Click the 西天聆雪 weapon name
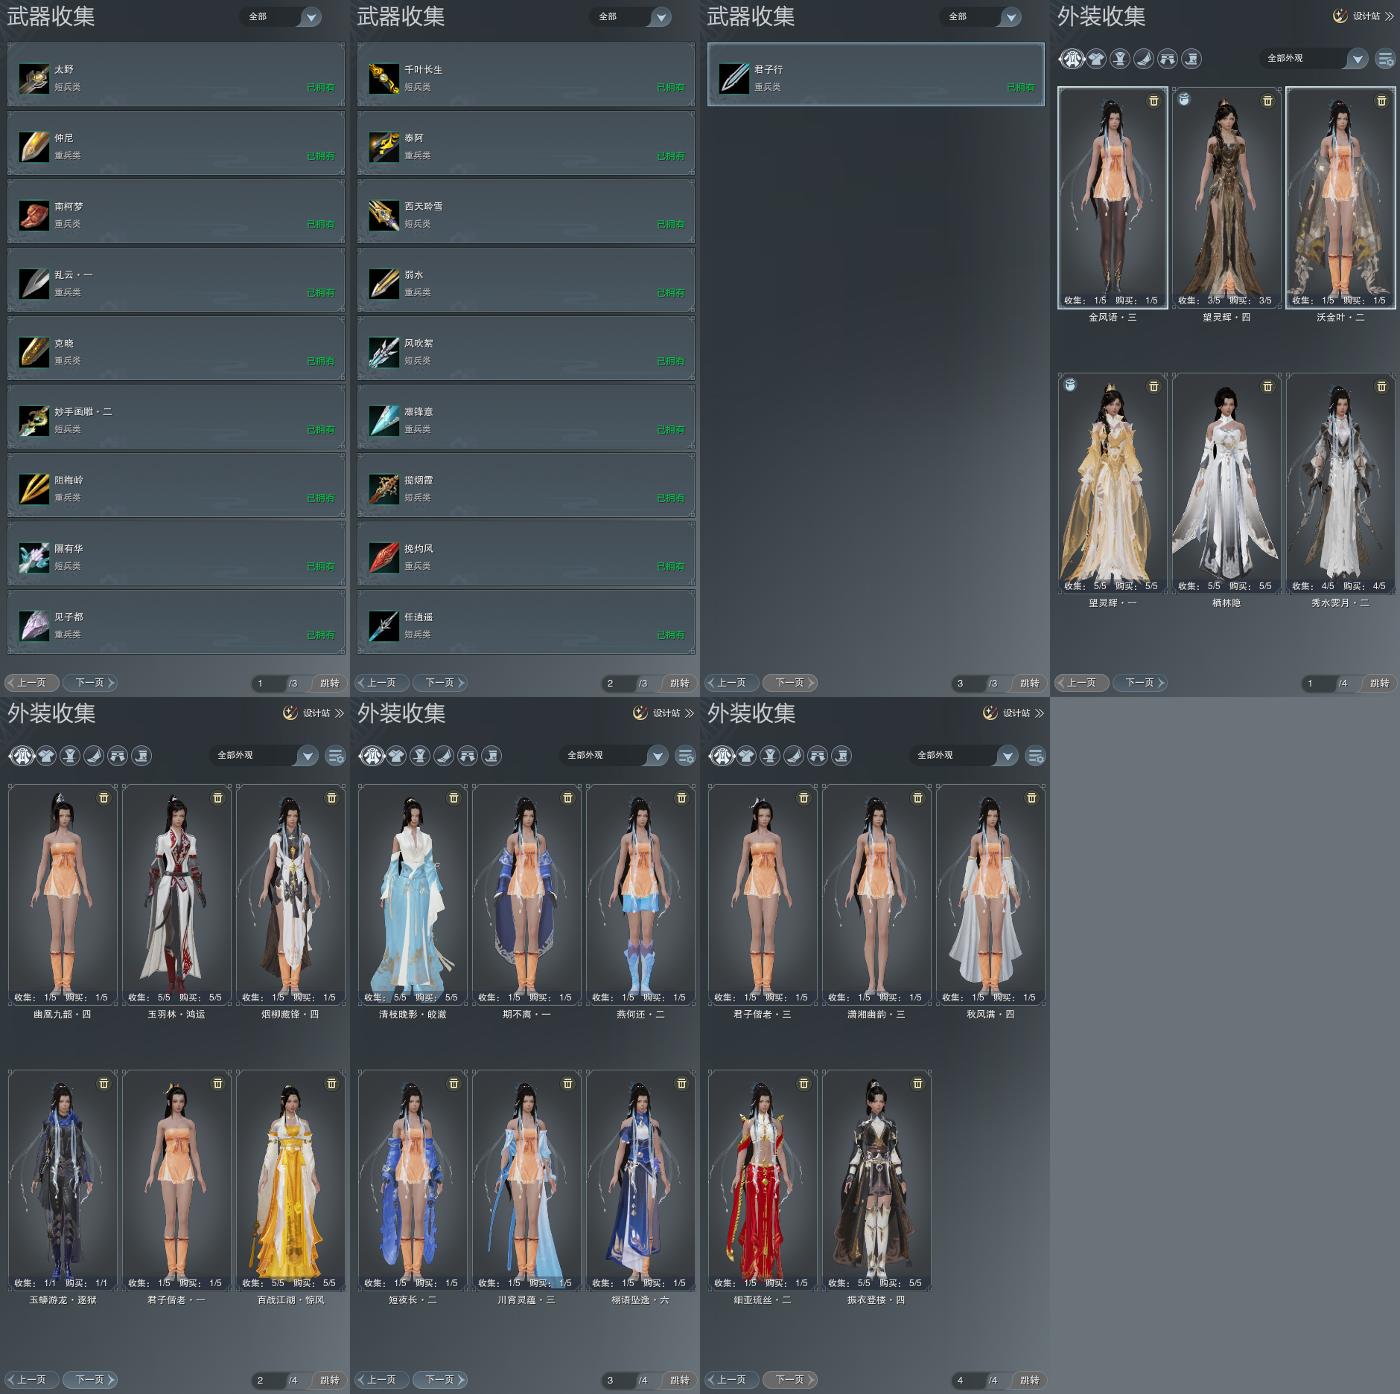The height and width of the screenshot is (1394, 1400). [423, 207]
